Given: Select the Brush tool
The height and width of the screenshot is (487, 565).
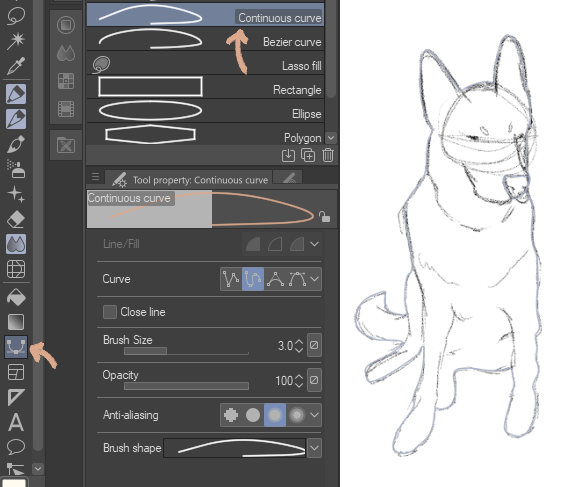Looking at the screenshot, I should pos(16,144).
